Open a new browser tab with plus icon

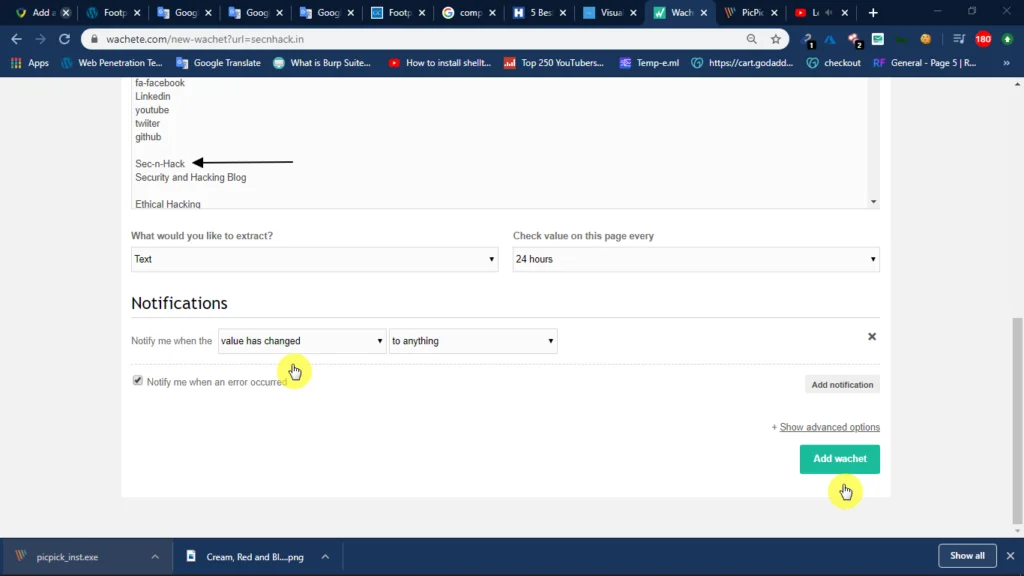point(873,12)
